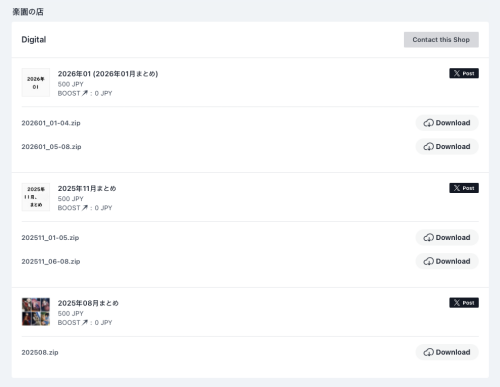The width and height of the screenshot is (500, 387).
Task: Download 202508.zip file
Action: 447,352
